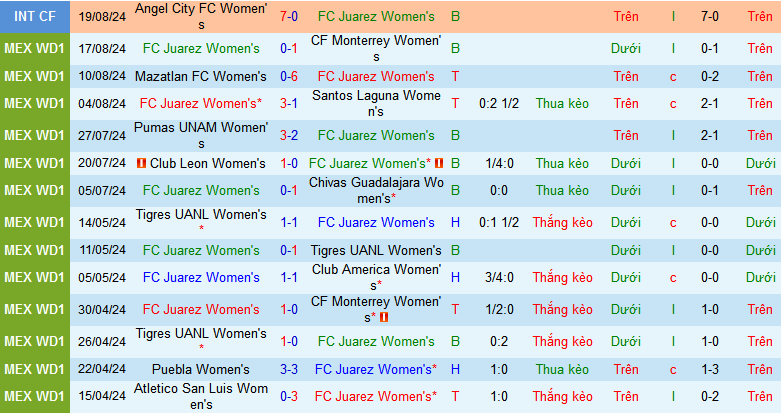Click red card icon under CF Monterrey on 30/04/24
The height and width of the screenshot is (413, 781).
tap(385, 317)
